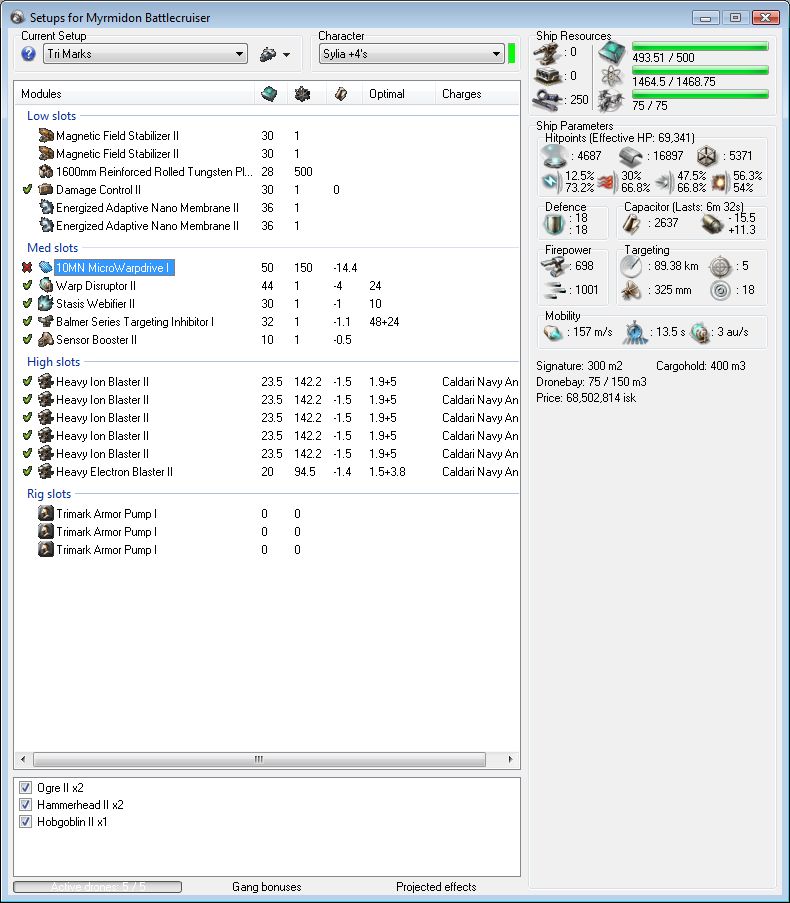Viewport: 790px width, 903px height.
Task: Open the setup help question-mark icon
Action: coord(28,54)
